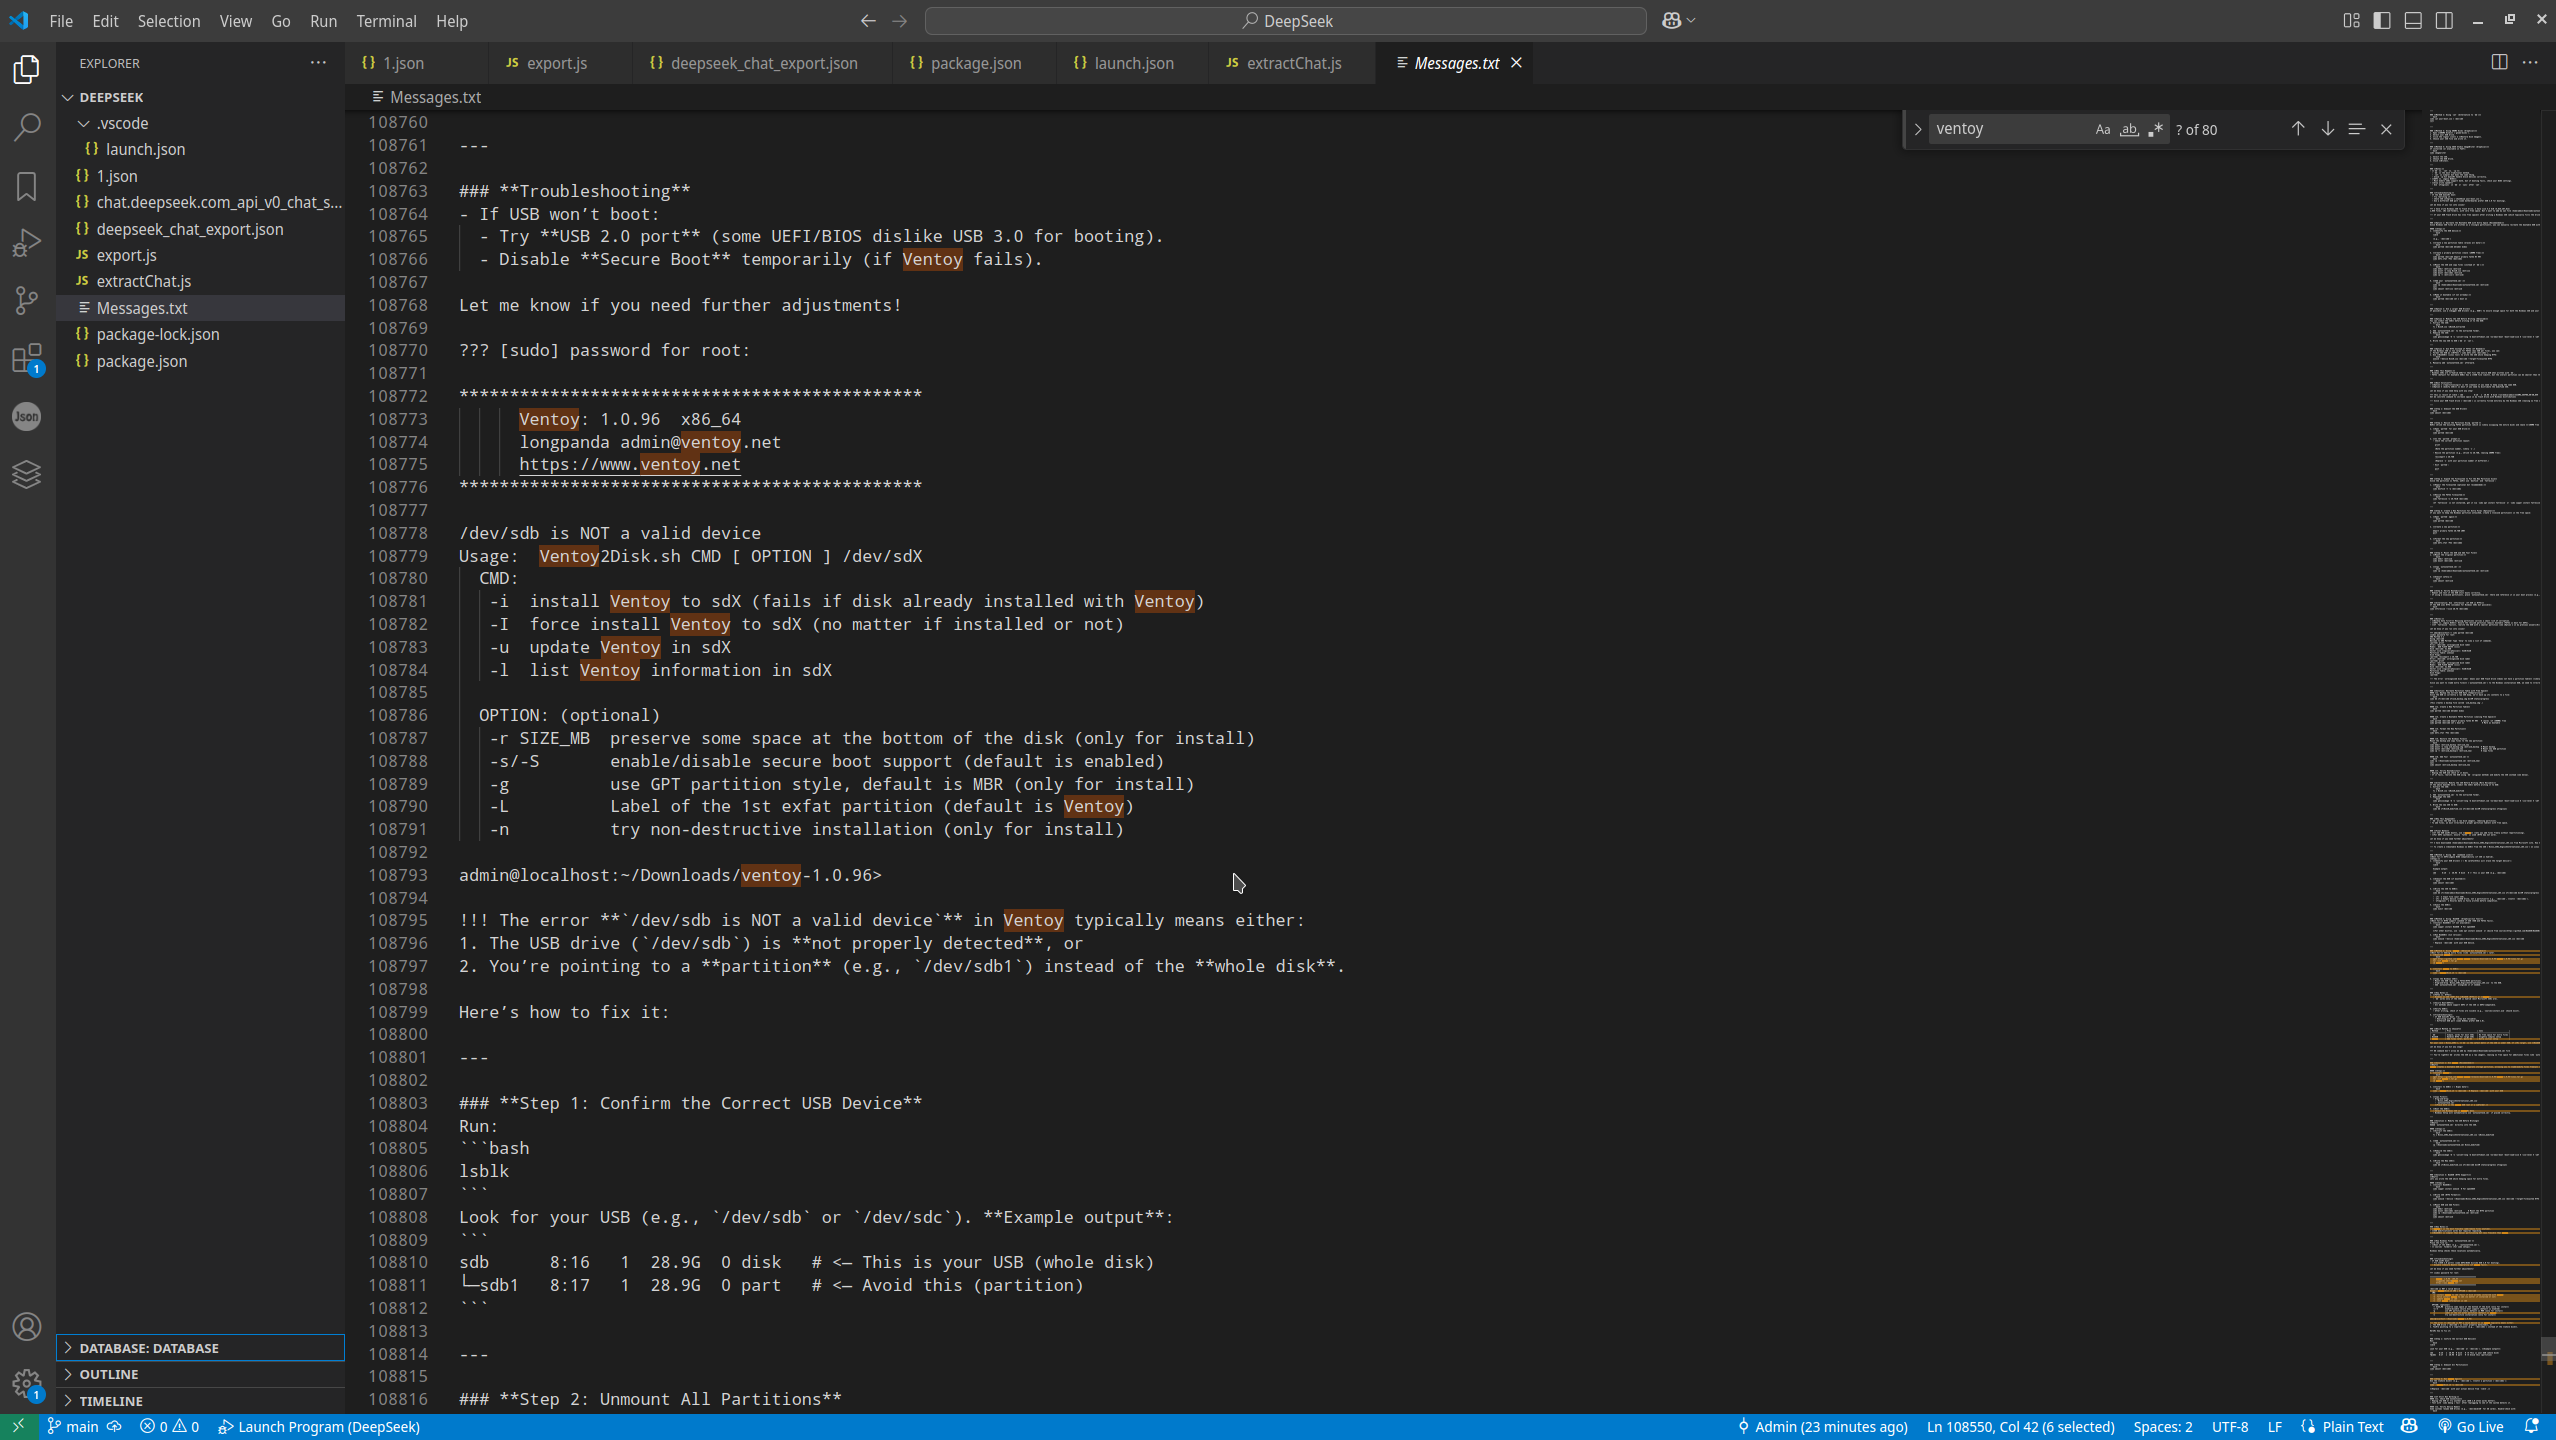Open Source Control view icon

point(27,300)
